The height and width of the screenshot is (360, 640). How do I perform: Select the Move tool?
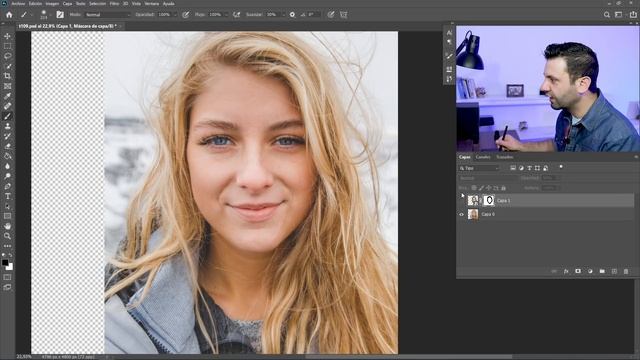[7, 36]
